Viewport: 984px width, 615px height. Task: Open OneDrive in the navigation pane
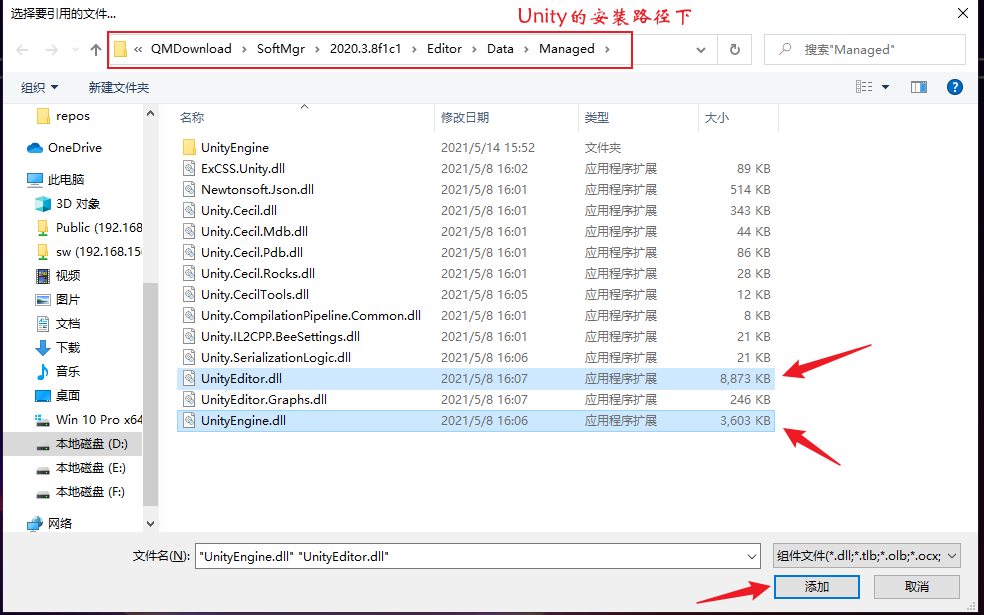point(64,147)
